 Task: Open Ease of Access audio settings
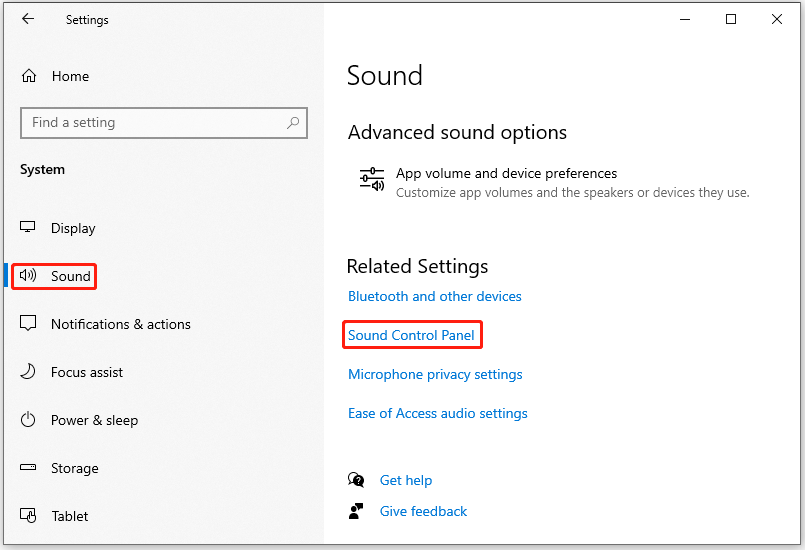[437, 413]
